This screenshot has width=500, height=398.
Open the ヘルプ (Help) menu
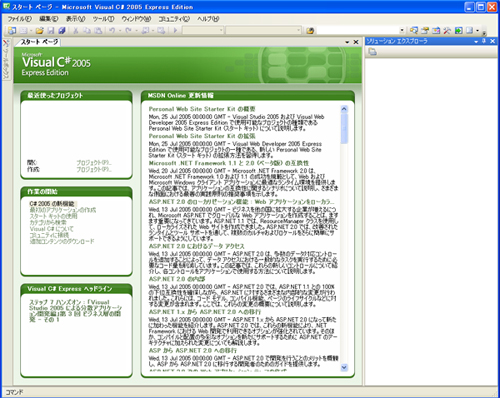click(208, 19)
